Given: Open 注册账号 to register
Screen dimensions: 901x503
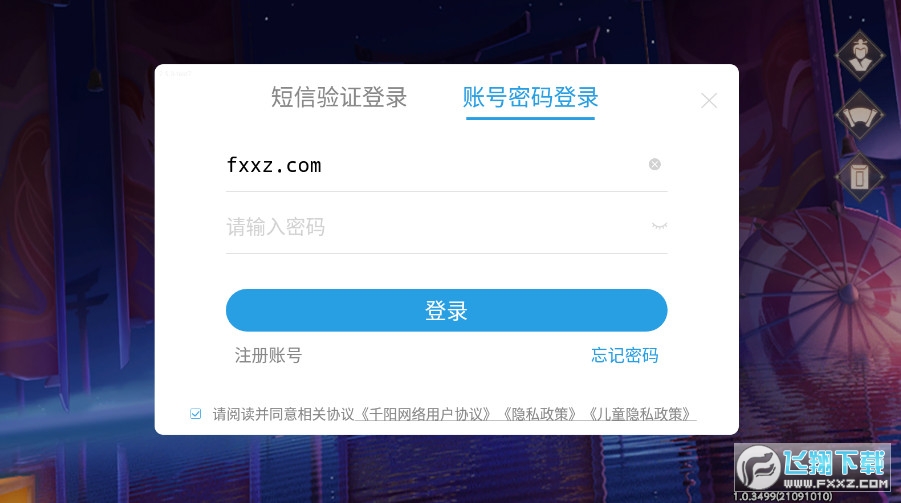Looking at the screenshot, I should click(268, 355).
